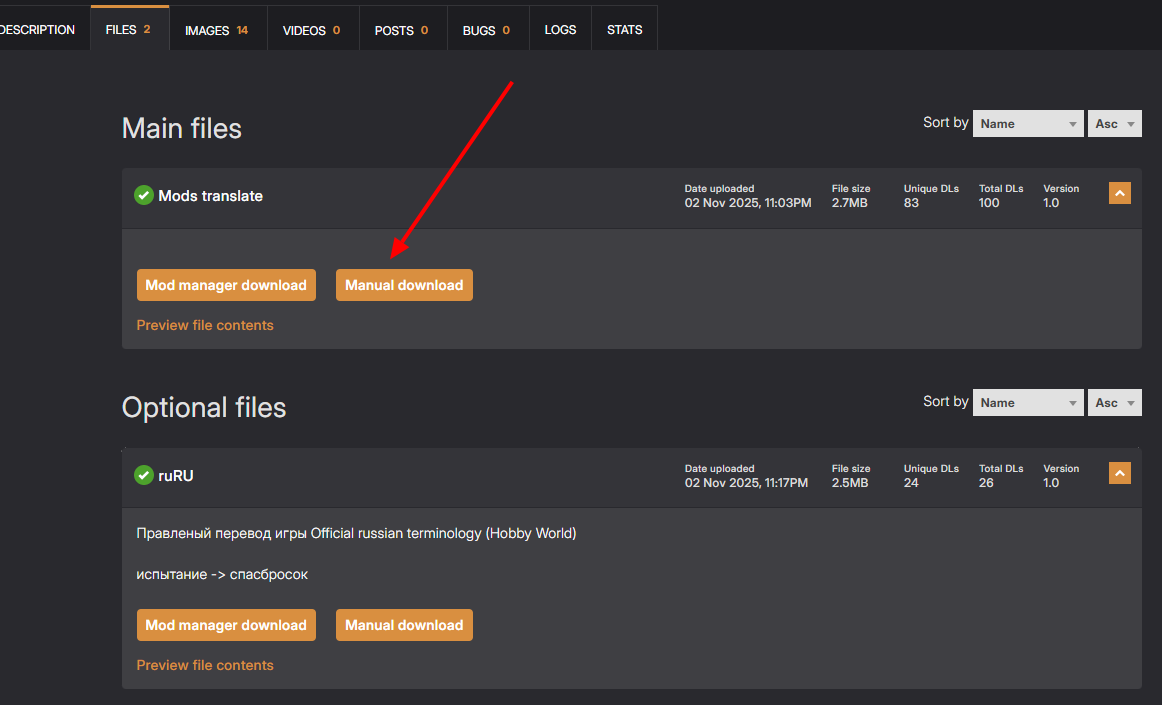This screenshot has width=1162, height=705.
Task: Open Main files Sort by Name dropdown
Action: [1027, 124]
